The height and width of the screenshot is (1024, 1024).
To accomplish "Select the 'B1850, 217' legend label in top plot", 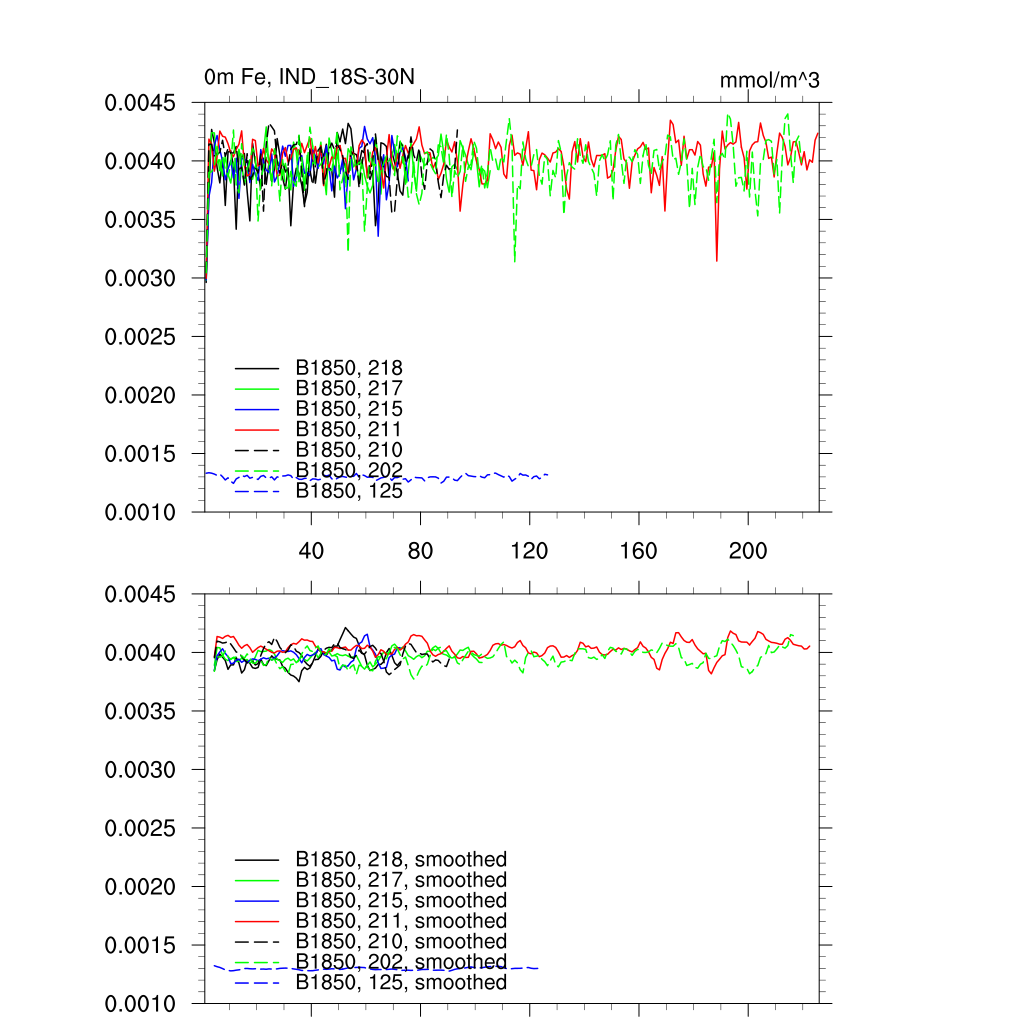I will coord(349,388).
